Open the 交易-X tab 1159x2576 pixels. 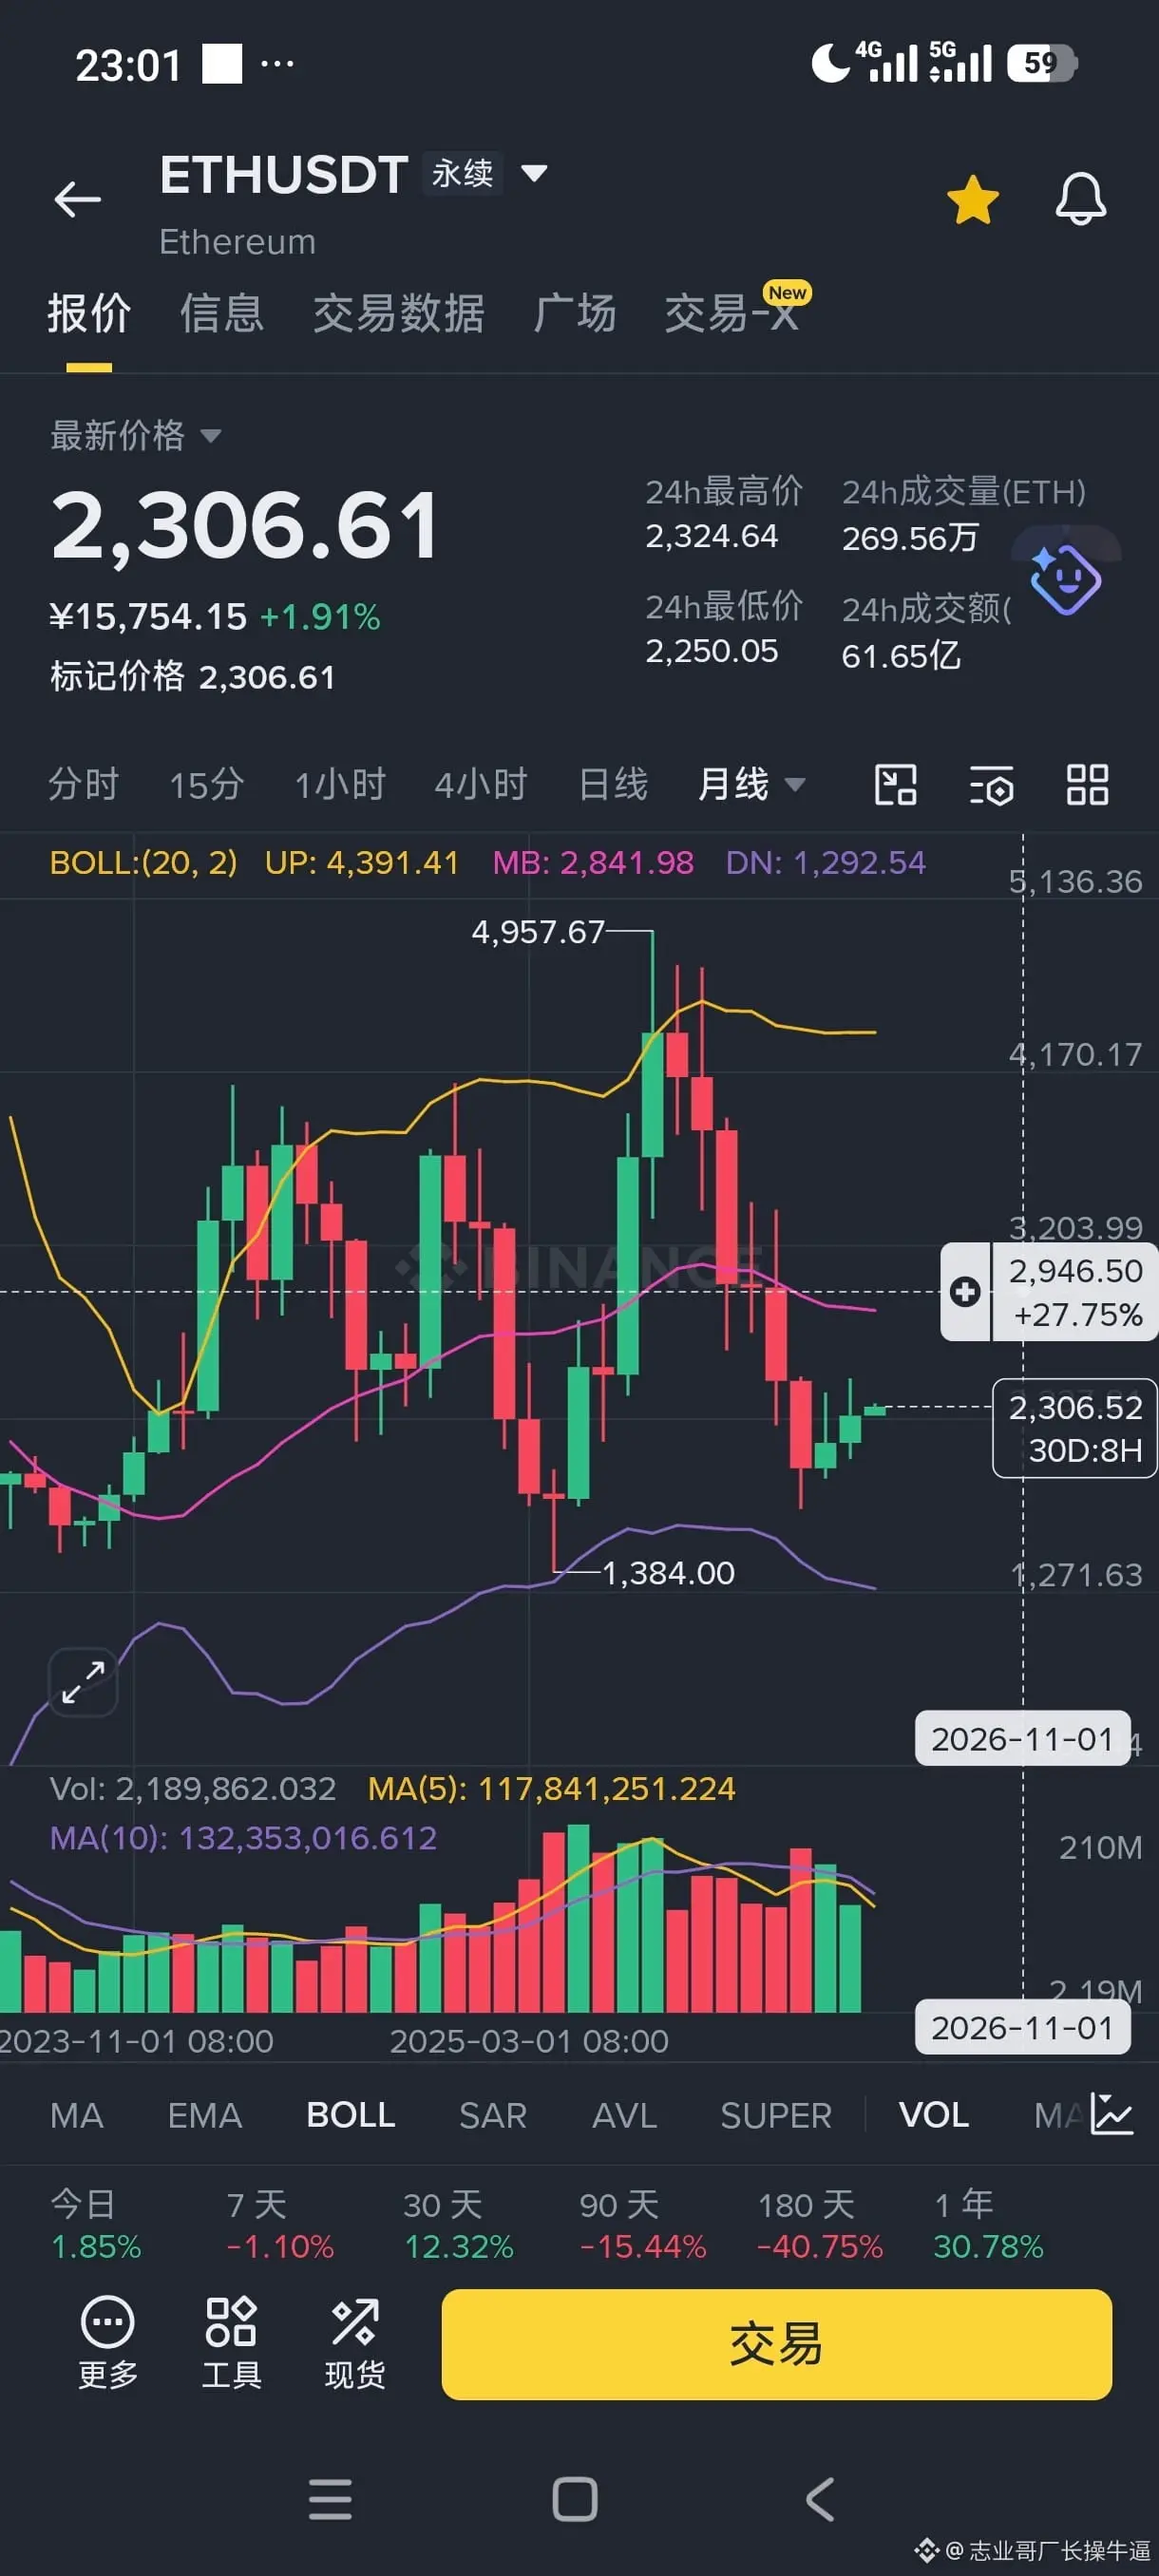(732, 313)
